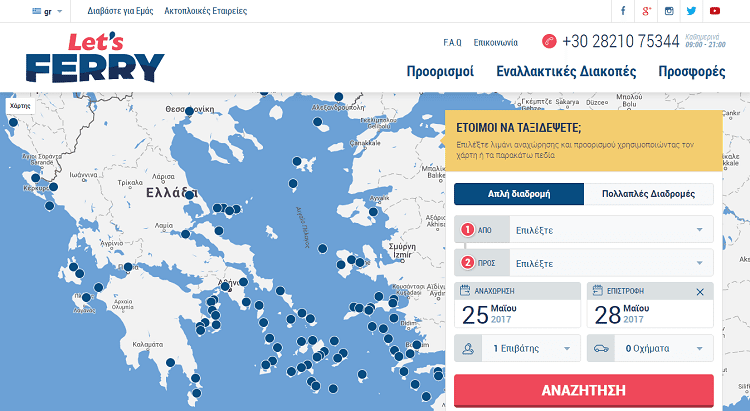Switch to Πολλαπλές Διαδρομές tab
Screen dimensions: 750x411
pyautogui.click(x=649, y=194)
